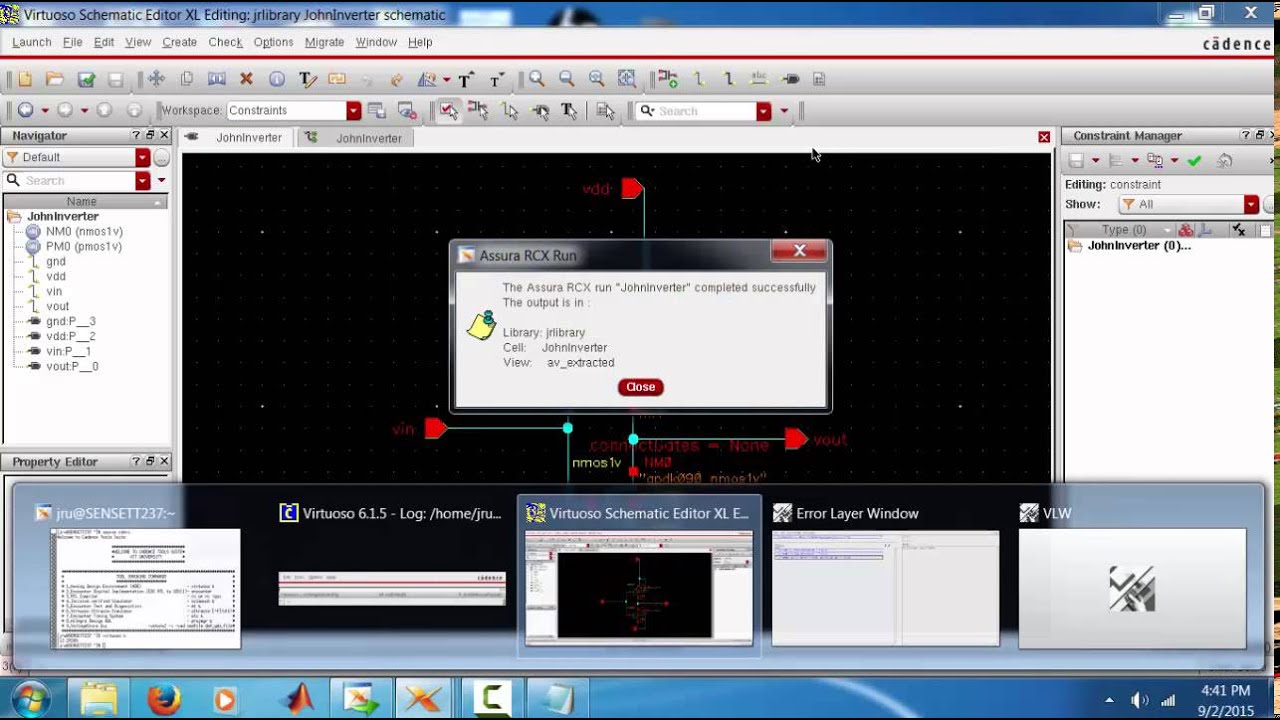Open Firefox from the taskbar

(x=164, y=698)
